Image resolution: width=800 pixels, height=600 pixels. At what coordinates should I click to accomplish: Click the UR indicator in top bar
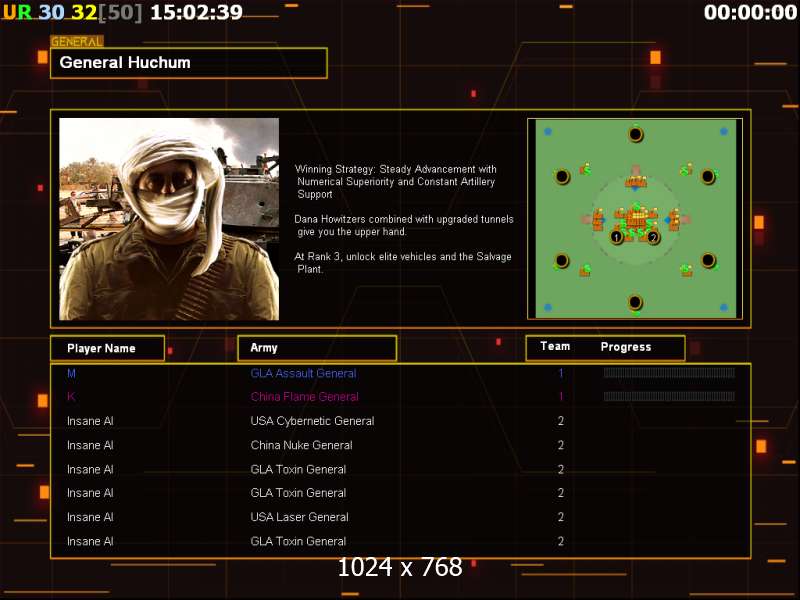pyautogui.click(x=17, y=12)
